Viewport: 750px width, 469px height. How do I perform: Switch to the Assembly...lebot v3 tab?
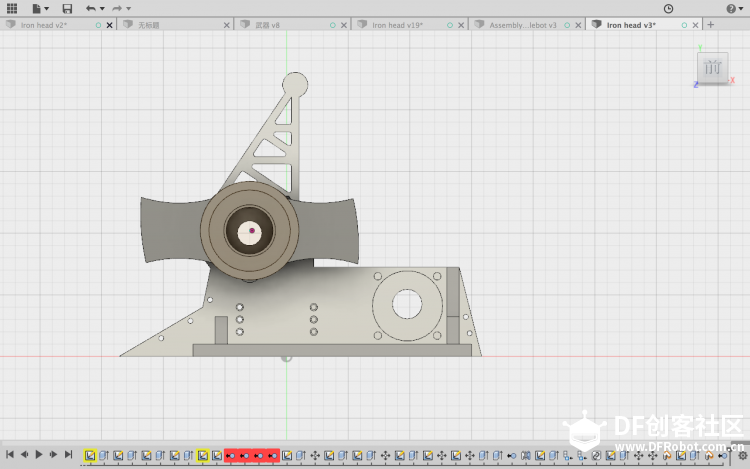pos(523,25)
